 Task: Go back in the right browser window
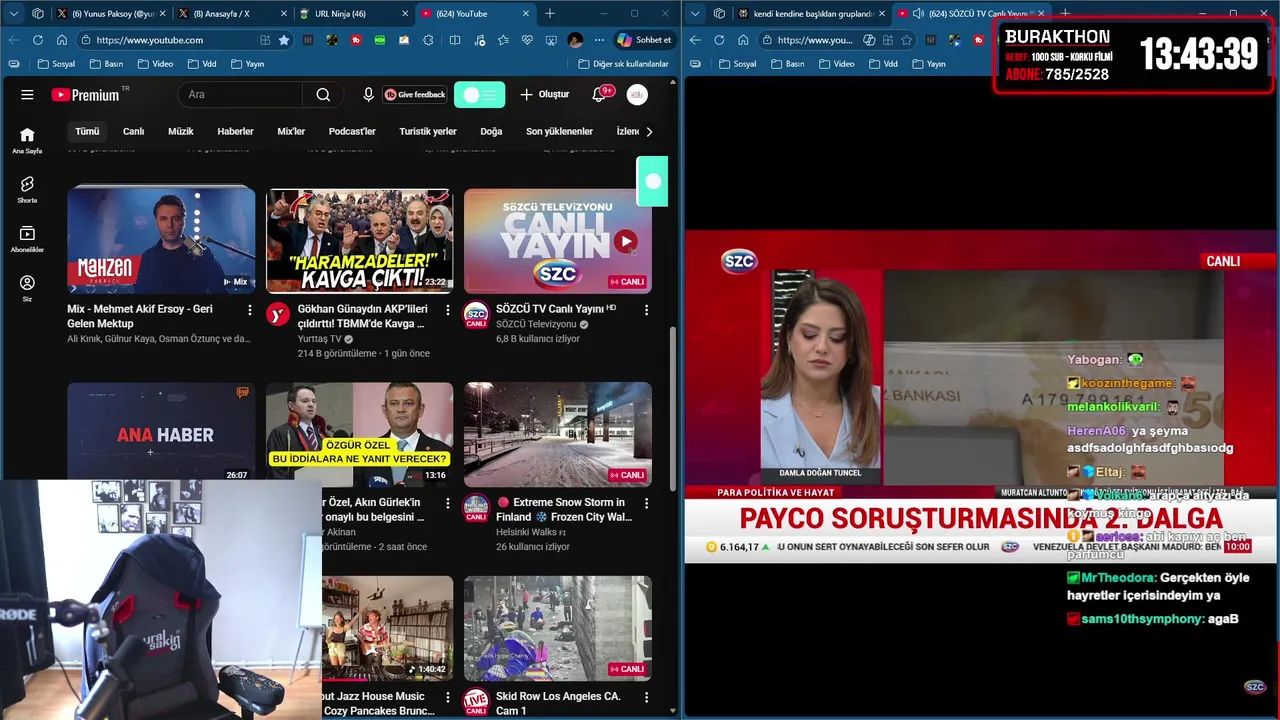(695, 40)
